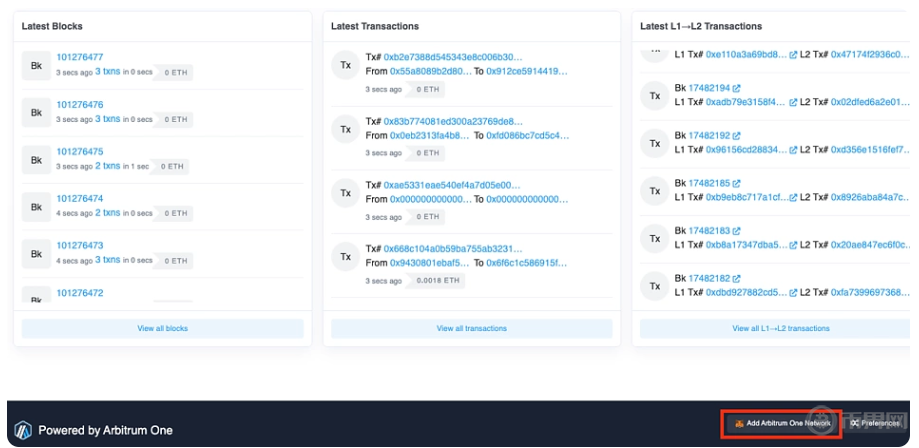Click the Add Arbitrum One Network button

pyautogui.click(x=780, y=424)
